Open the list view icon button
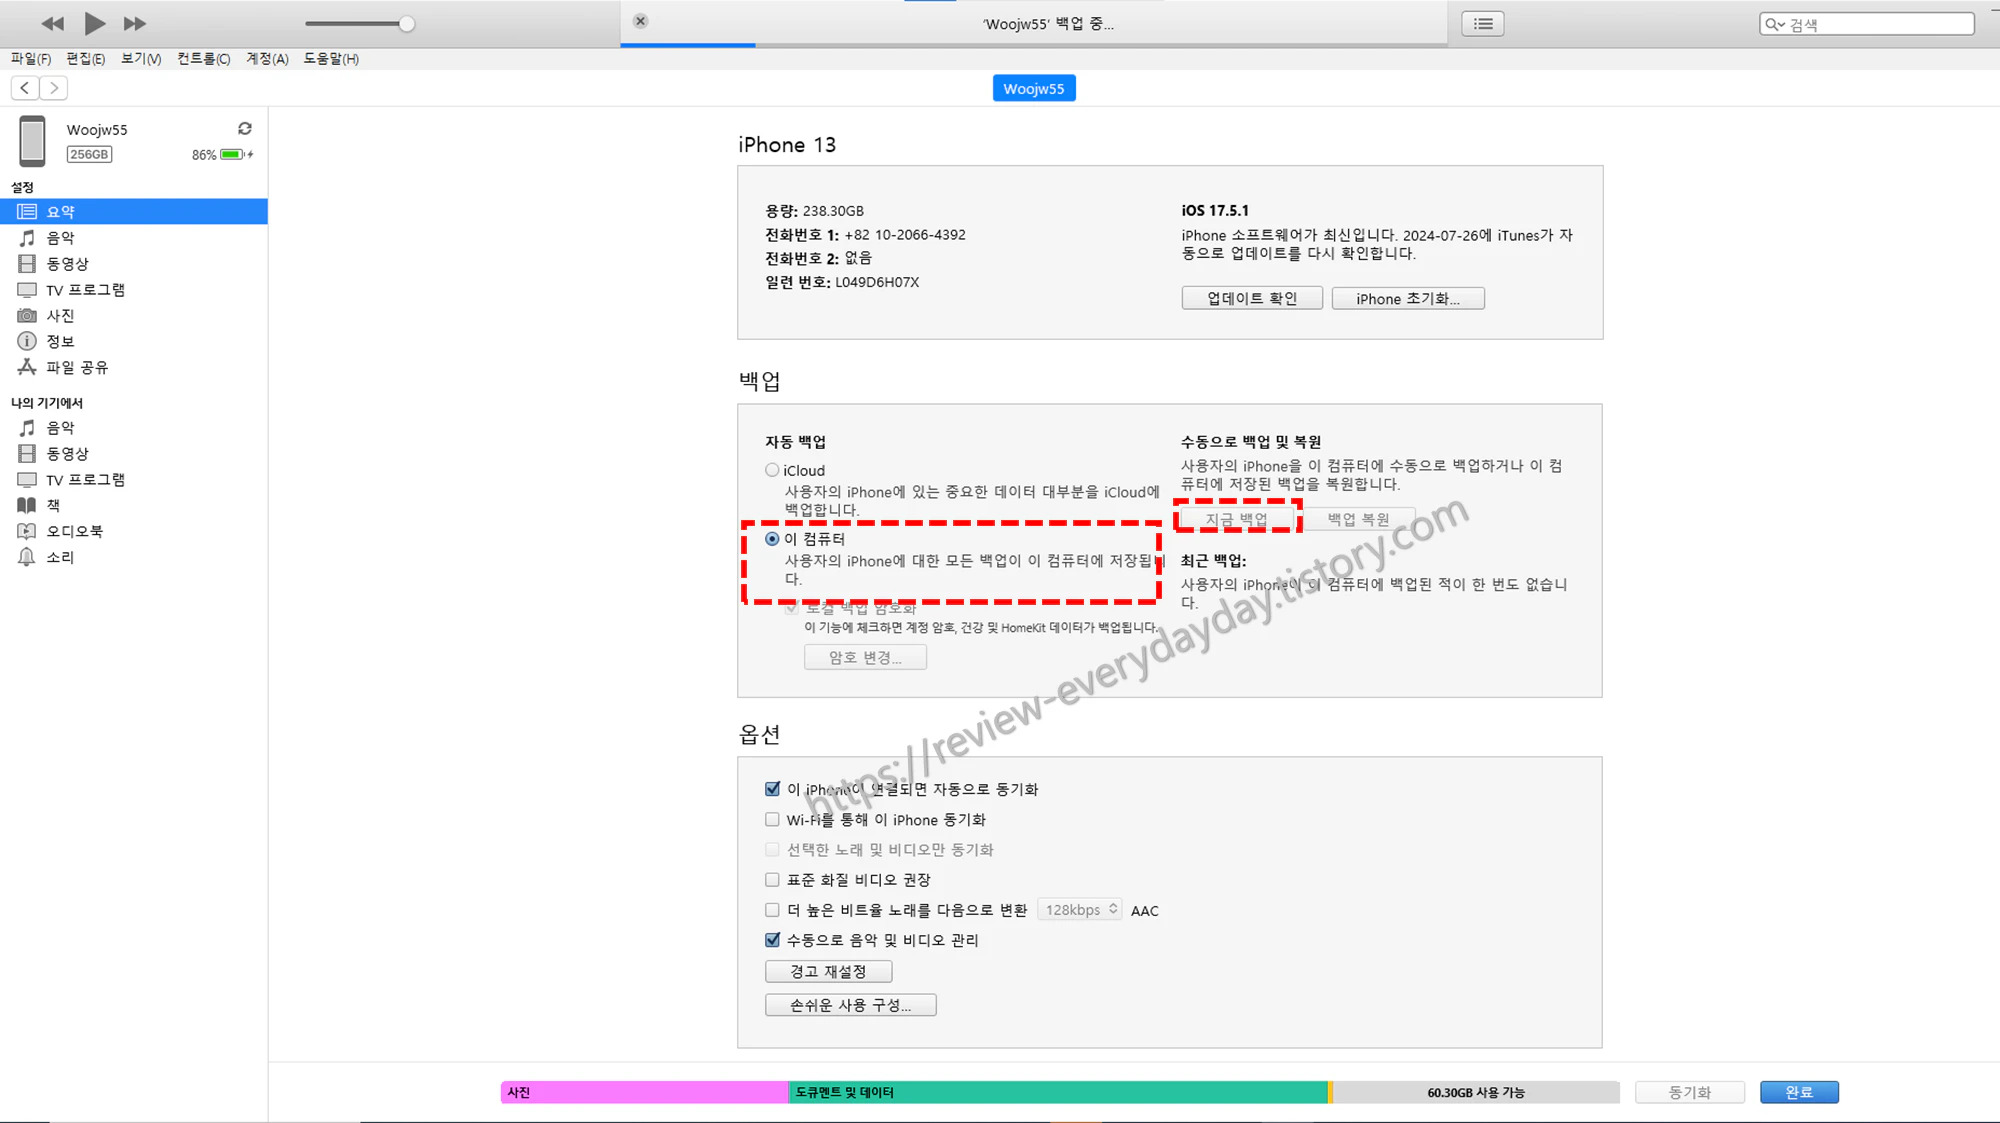The height and width of the screenshot is (1123, 2000). (1482, 23)
